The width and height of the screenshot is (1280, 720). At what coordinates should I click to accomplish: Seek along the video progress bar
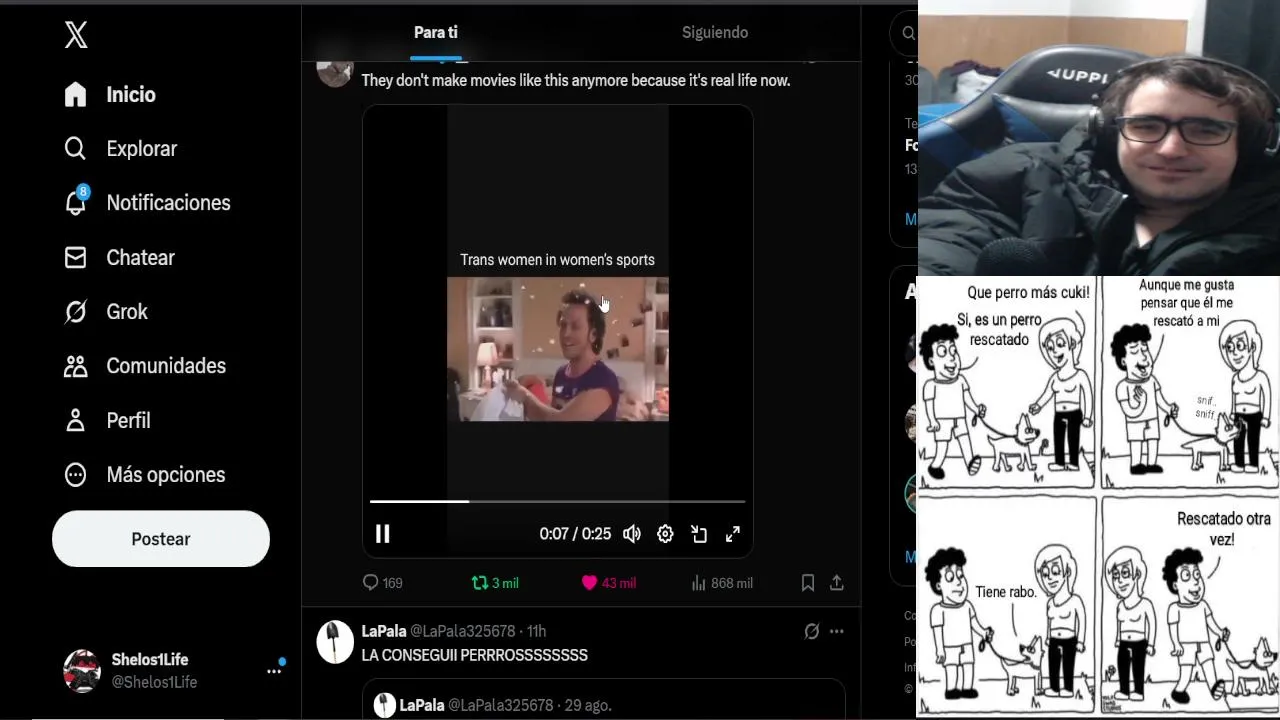pos(557,501)
